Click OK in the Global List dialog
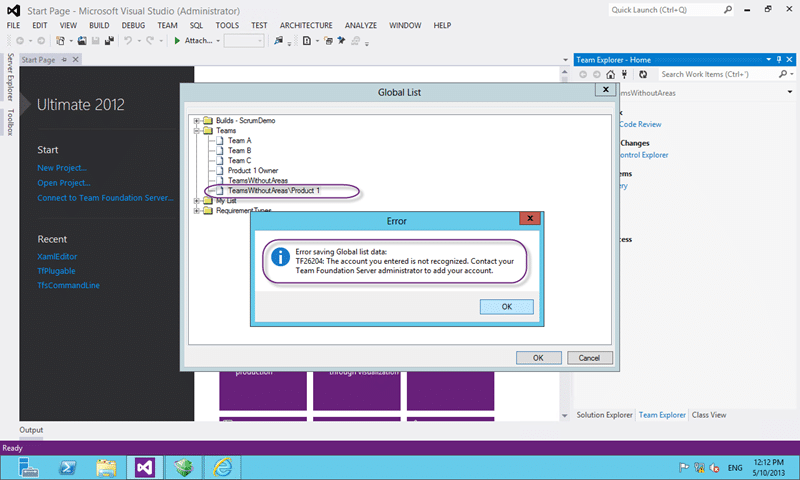Screen dimensions: 800x480 click(538, 358)
